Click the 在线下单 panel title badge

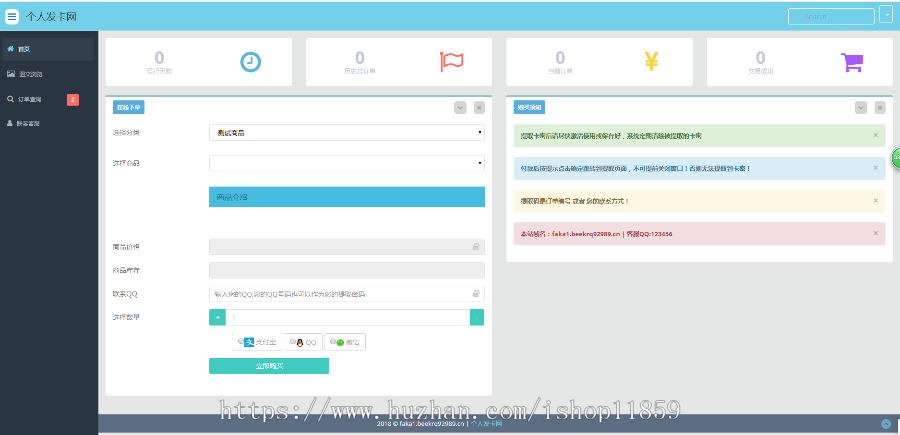click(x=129, y=107)
